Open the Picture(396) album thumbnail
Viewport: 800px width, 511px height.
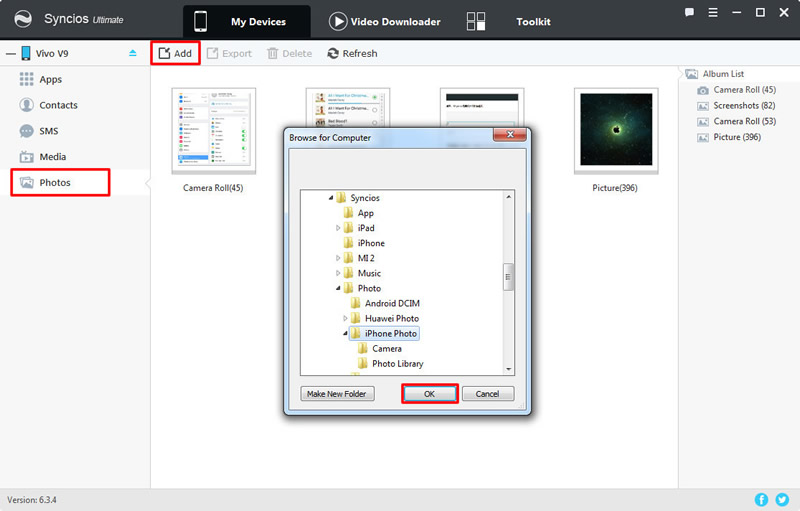pyautogui.click(x=616, y=131)
